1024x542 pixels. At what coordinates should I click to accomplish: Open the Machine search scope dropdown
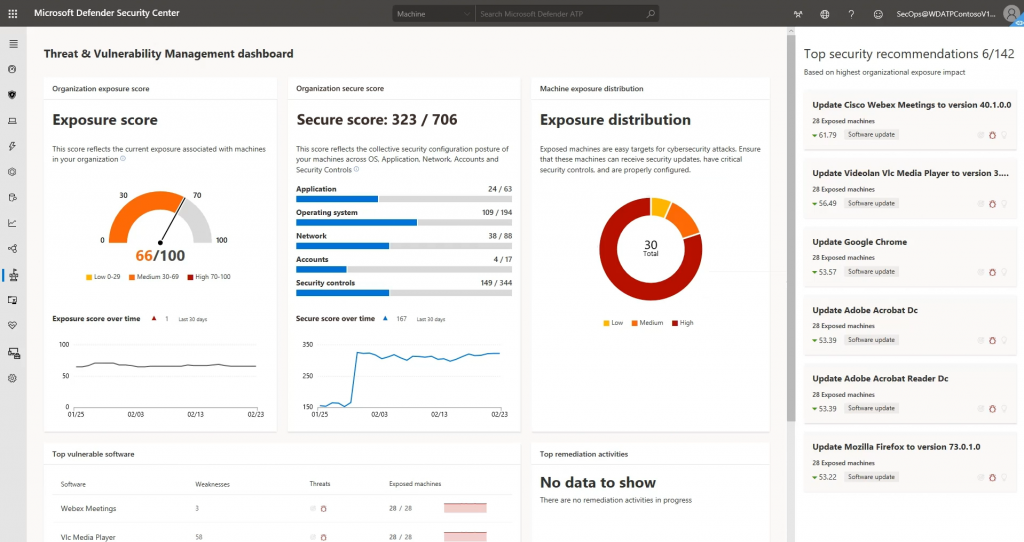click(x=434, y=14)
